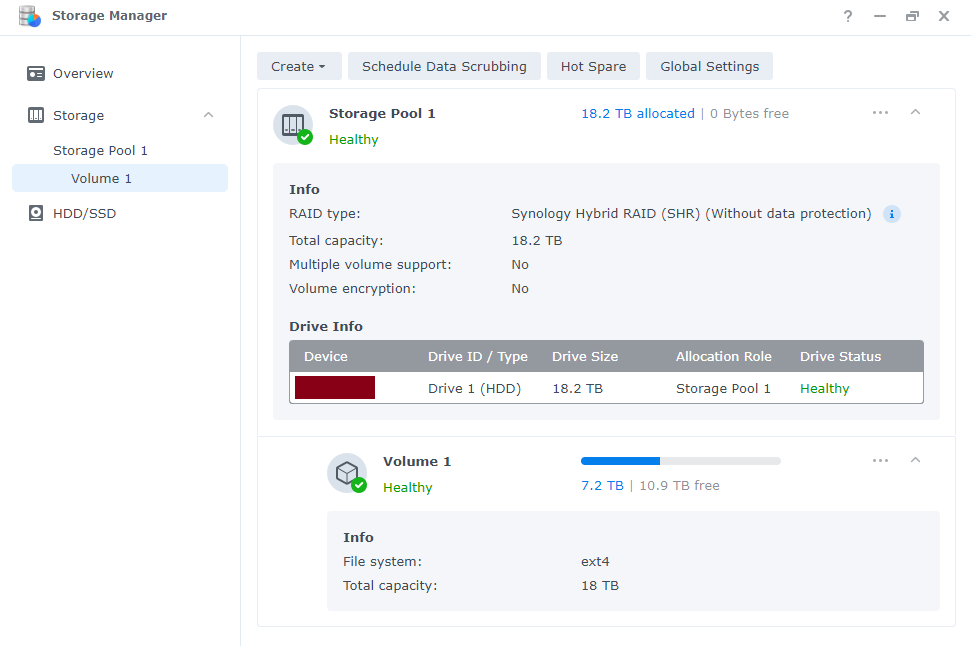Open the Create dropdown

[x=299, y=66]
